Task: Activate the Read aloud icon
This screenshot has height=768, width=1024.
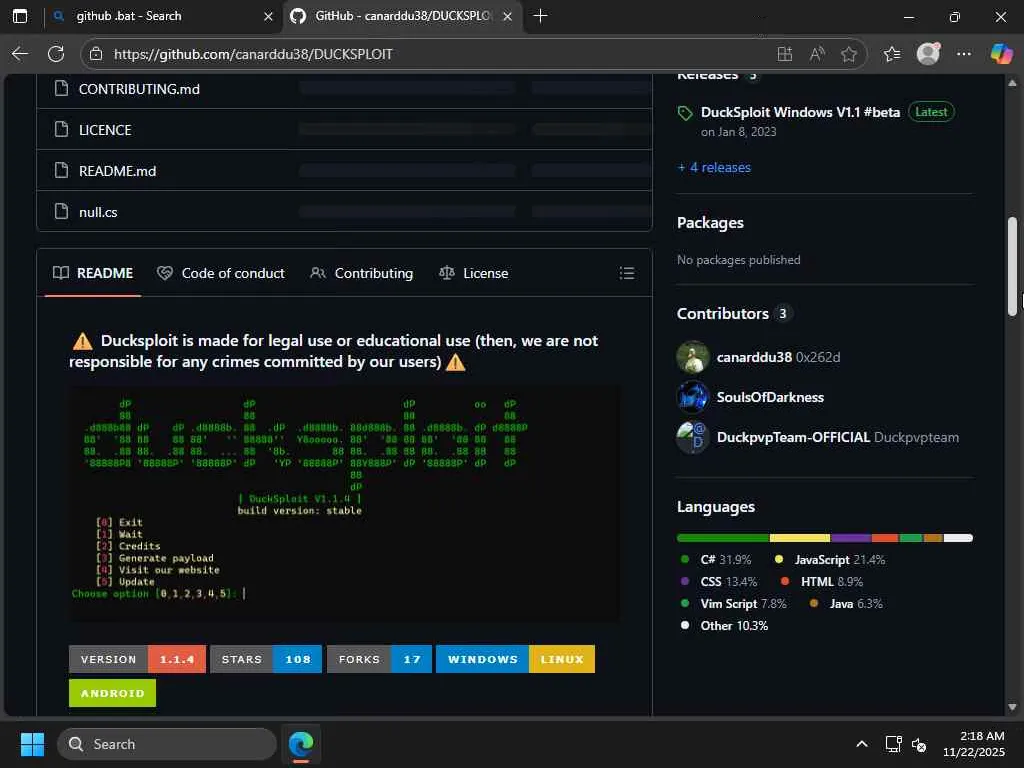Action: tap(816, 54)
